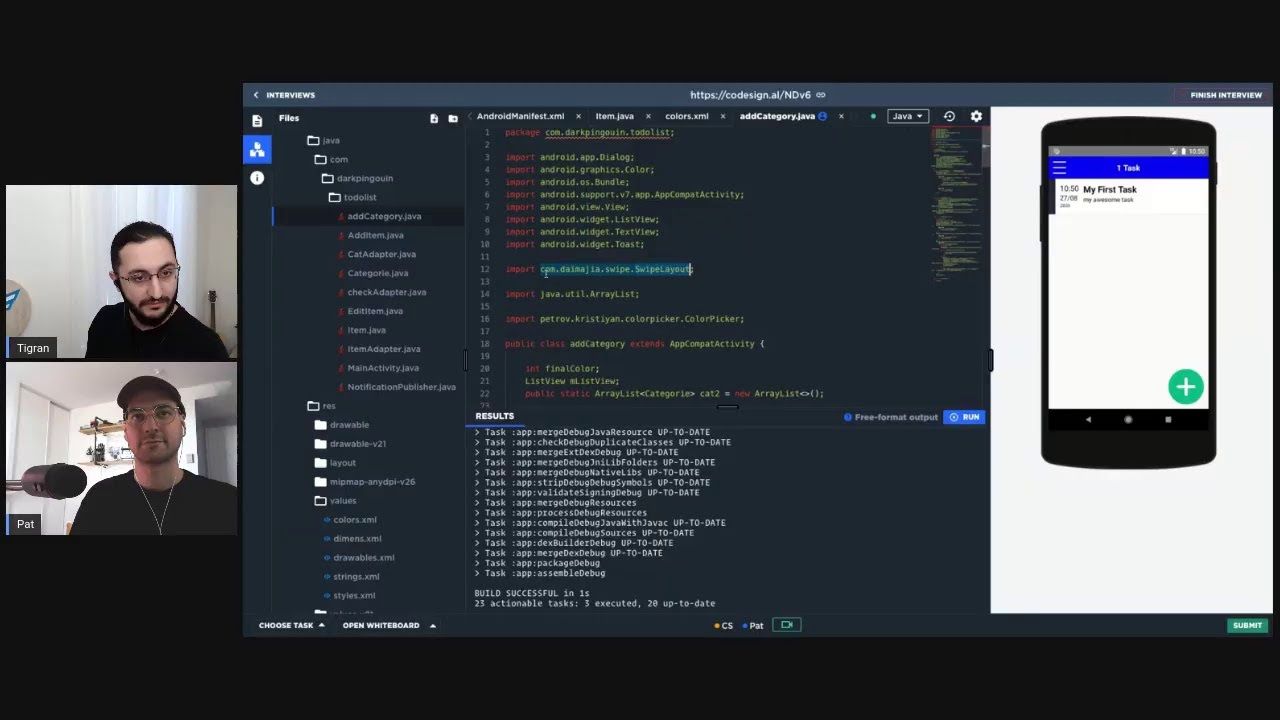Open the hamburger menu in phone preview

1059,168
